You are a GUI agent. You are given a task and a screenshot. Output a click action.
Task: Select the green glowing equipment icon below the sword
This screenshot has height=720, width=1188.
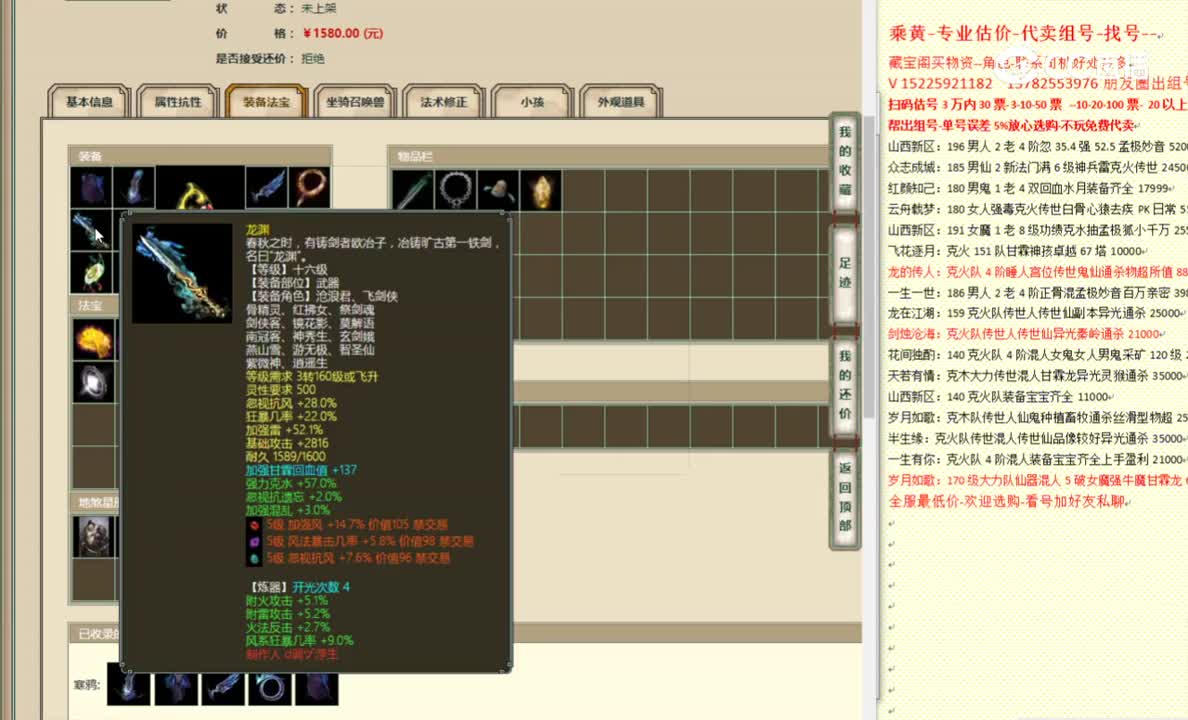click(91, 273)
